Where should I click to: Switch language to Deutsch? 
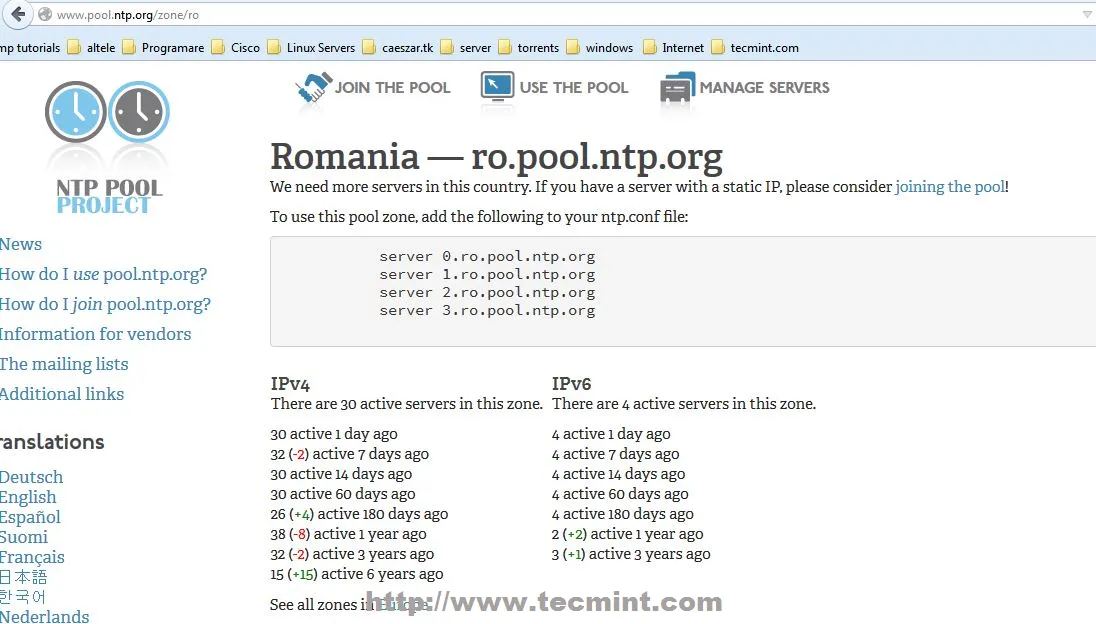[x=31, y=477]
